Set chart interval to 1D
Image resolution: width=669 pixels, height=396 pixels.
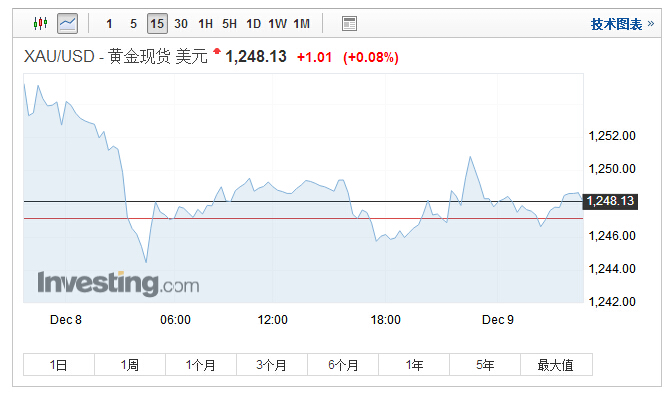click(253, 23)
